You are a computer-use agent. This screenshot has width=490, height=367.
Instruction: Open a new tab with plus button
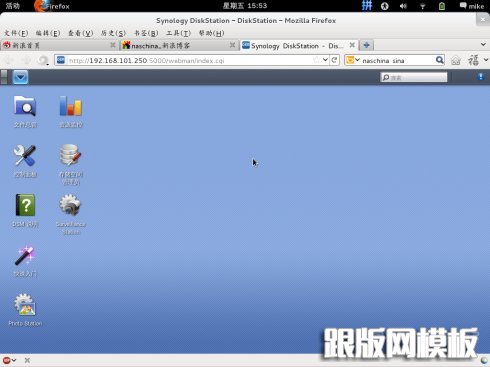pyautogui.click(x=366, y=45)
